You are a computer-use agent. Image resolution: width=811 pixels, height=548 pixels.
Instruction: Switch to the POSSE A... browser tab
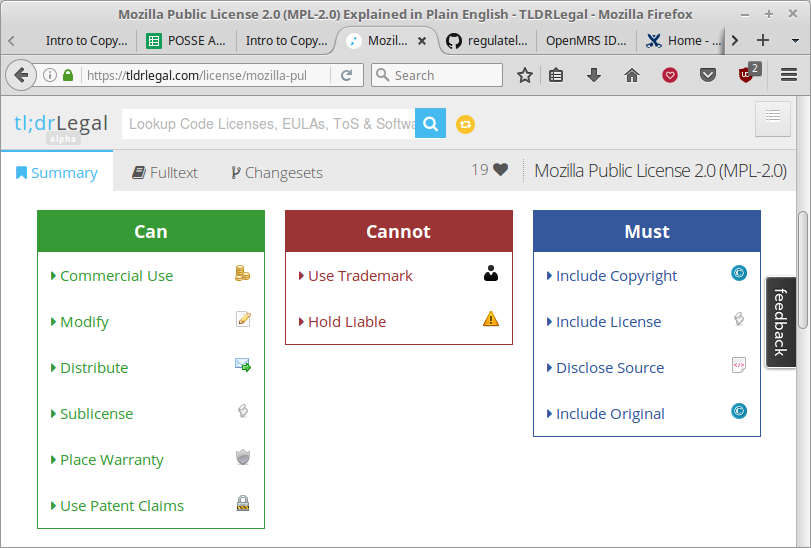coord(186,40)
